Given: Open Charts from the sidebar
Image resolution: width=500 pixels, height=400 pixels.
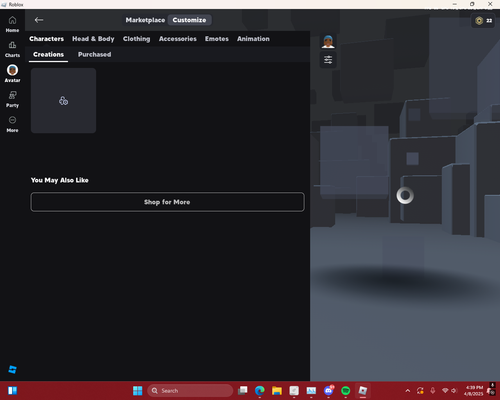Looking at the screenshot, I should (x=12, y=49).
